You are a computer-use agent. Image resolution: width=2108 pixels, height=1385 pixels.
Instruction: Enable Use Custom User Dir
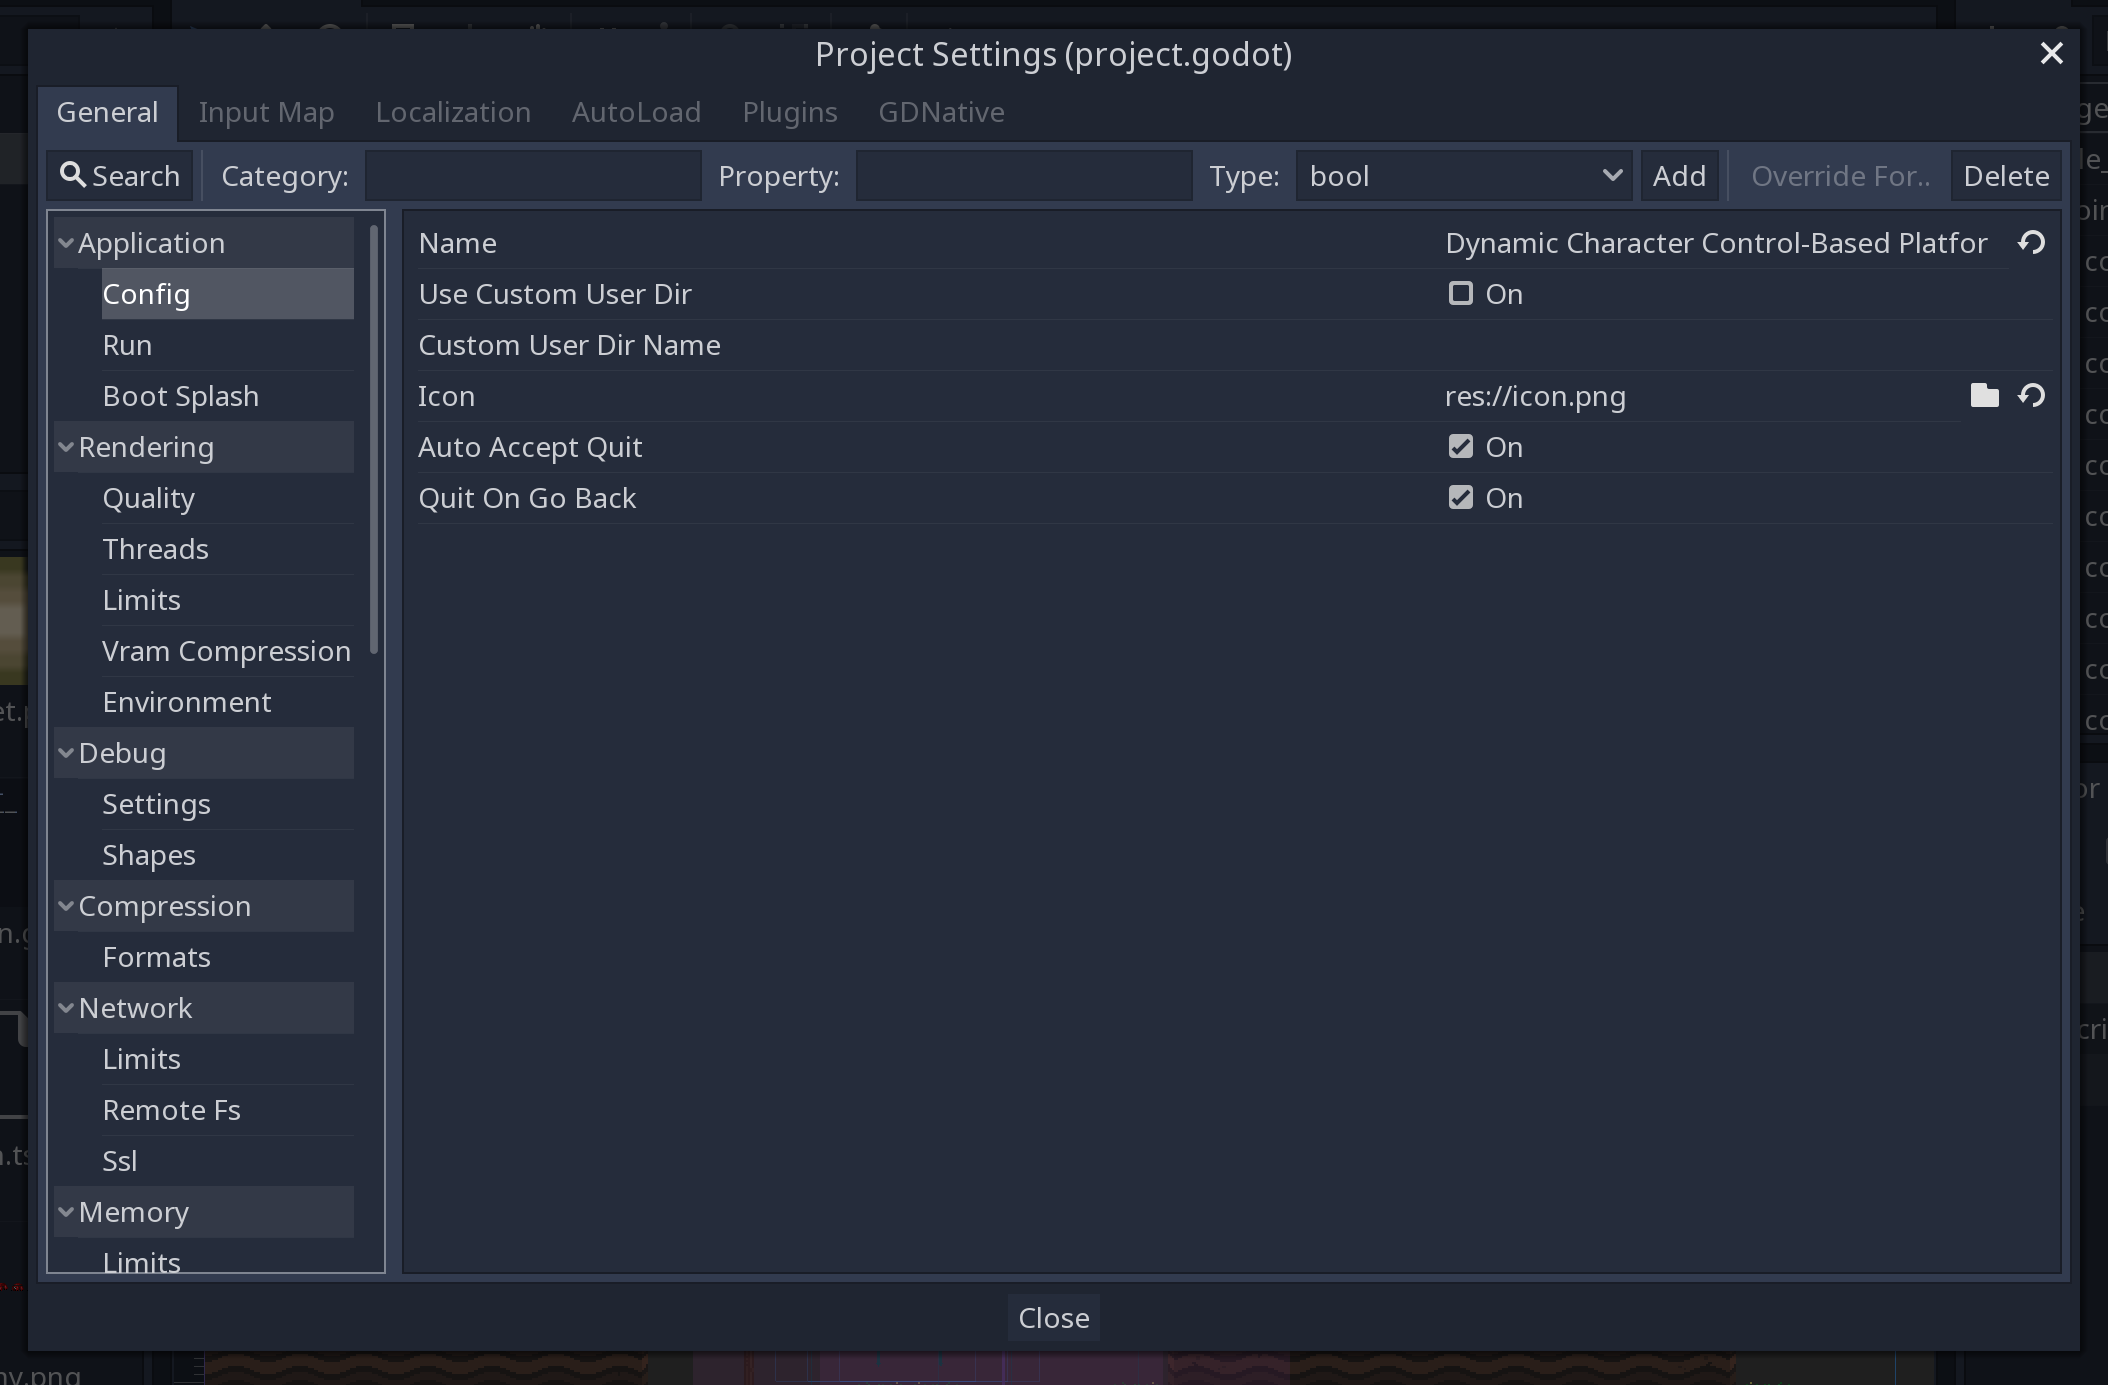coord(1460,293)
